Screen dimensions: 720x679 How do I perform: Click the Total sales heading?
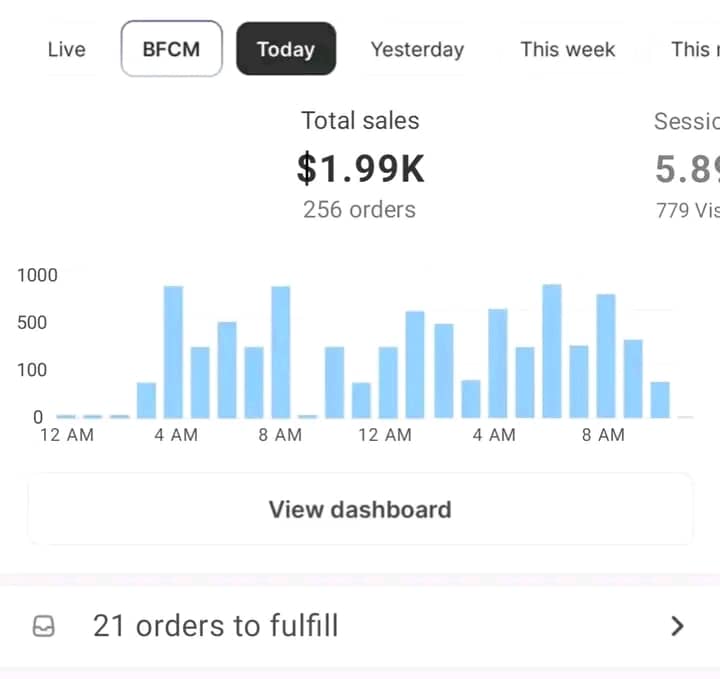pyautogui.click(x=360, y=121)
